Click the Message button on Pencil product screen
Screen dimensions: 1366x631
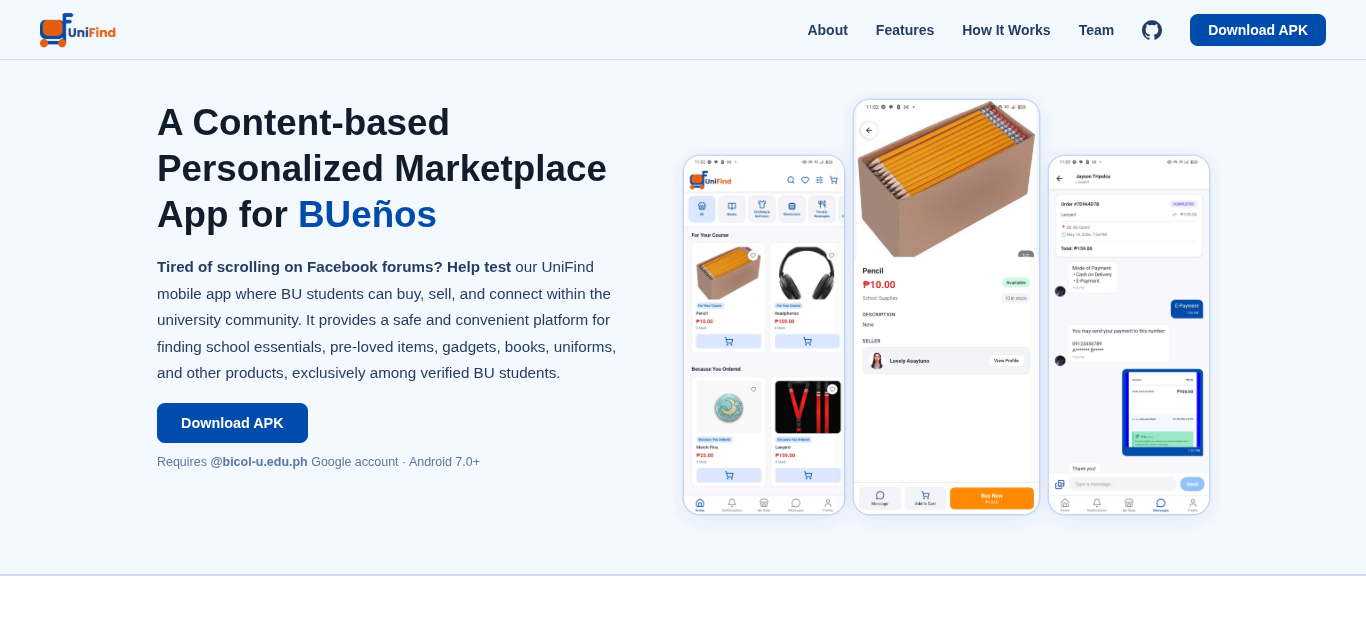880,498
